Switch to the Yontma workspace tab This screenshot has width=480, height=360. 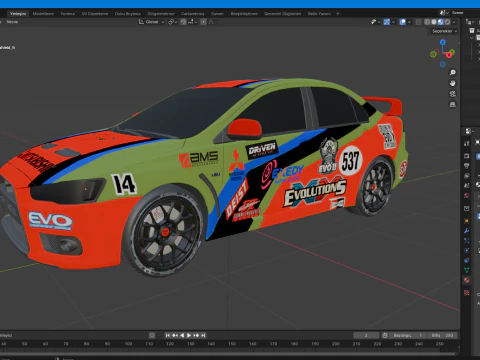click(68, 14)
